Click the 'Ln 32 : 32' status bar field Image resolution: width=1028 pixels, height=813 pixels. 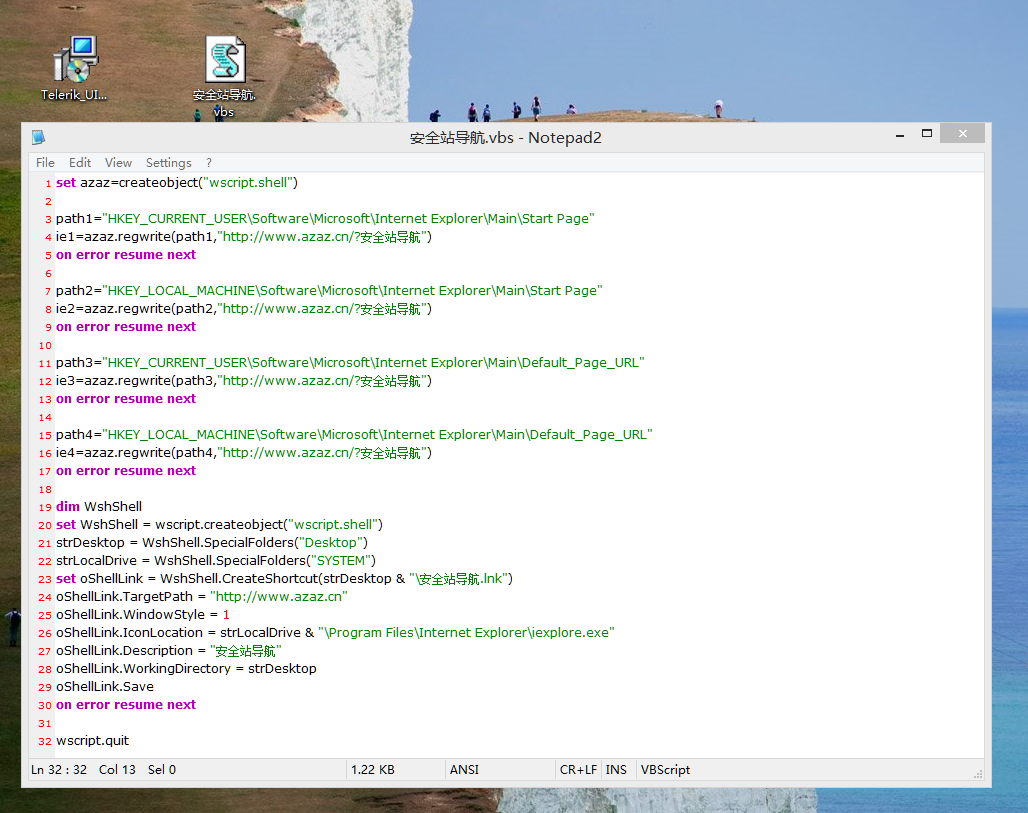tap(59, 770)
